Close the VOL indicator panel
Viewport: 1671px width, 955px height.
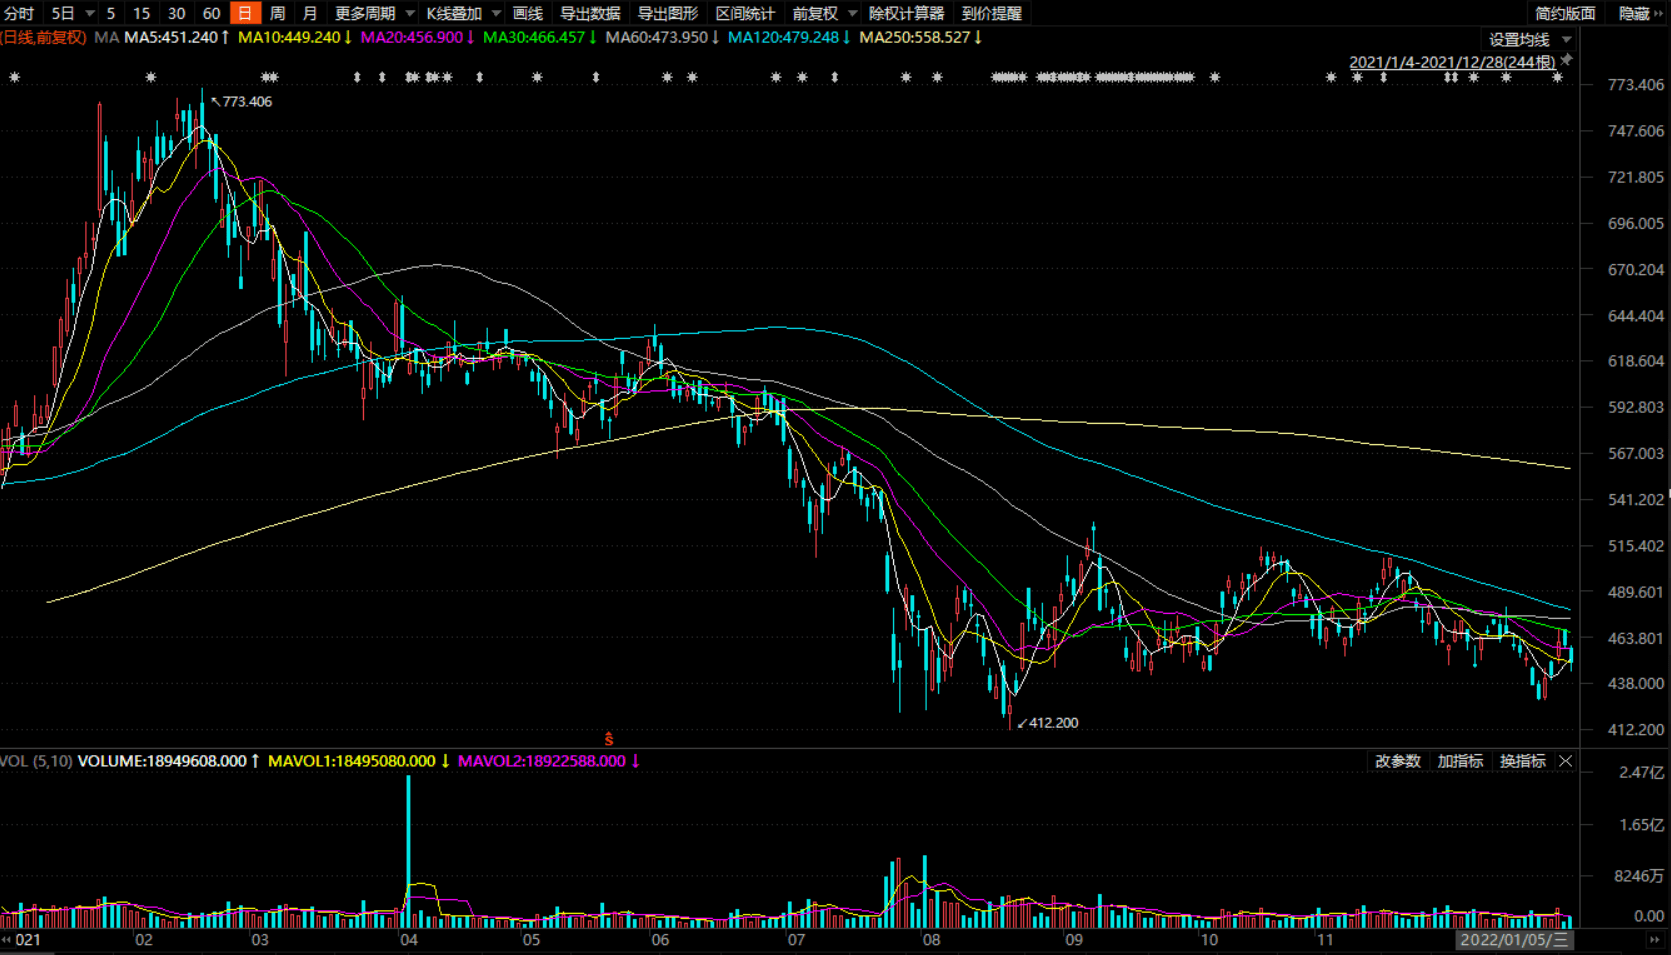coord(1566,761)
